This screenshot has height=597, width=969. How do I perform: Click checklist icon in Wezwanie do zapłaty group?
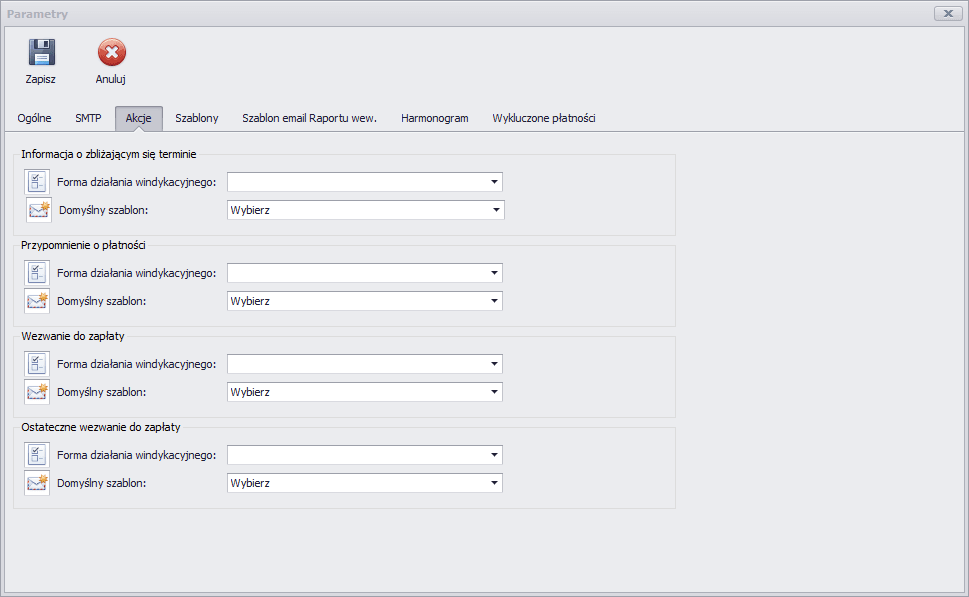point(37,363)
